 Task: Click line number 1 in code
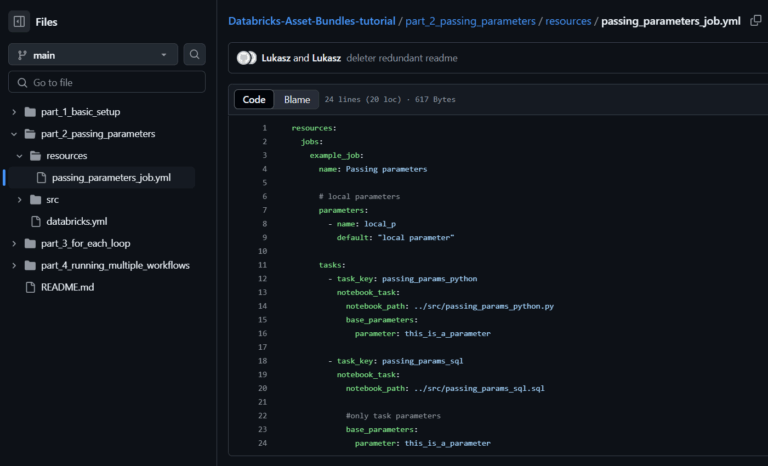point(264,128)
